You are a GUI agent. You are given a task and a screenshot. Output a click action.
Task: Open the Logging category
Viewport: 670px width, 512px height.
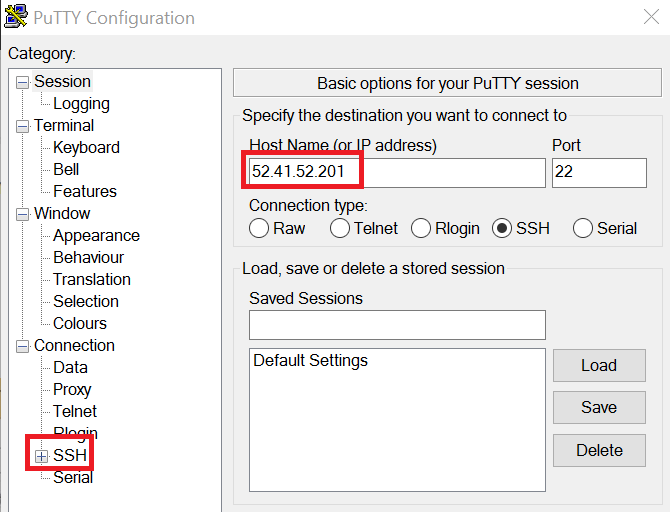[x=81, y=103]
